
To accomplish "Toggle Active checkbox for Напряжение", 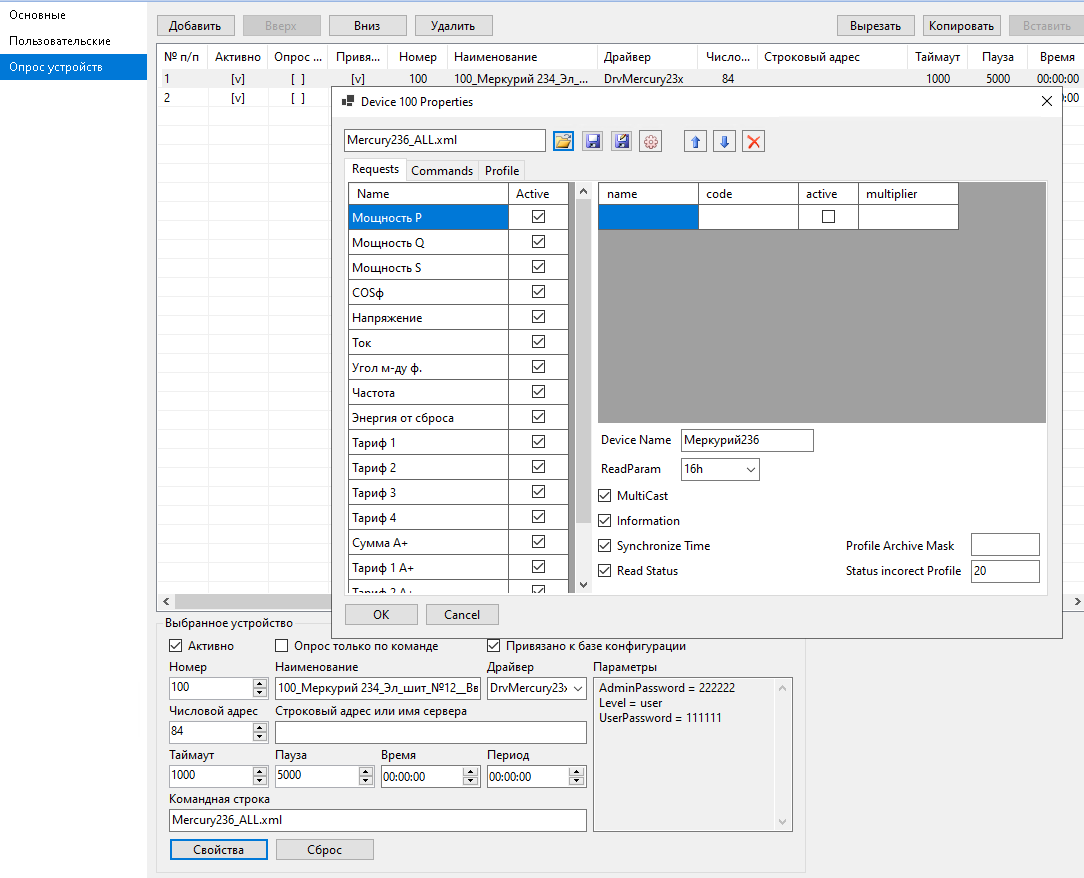I will pyautogui.click(x=539, y=317).
